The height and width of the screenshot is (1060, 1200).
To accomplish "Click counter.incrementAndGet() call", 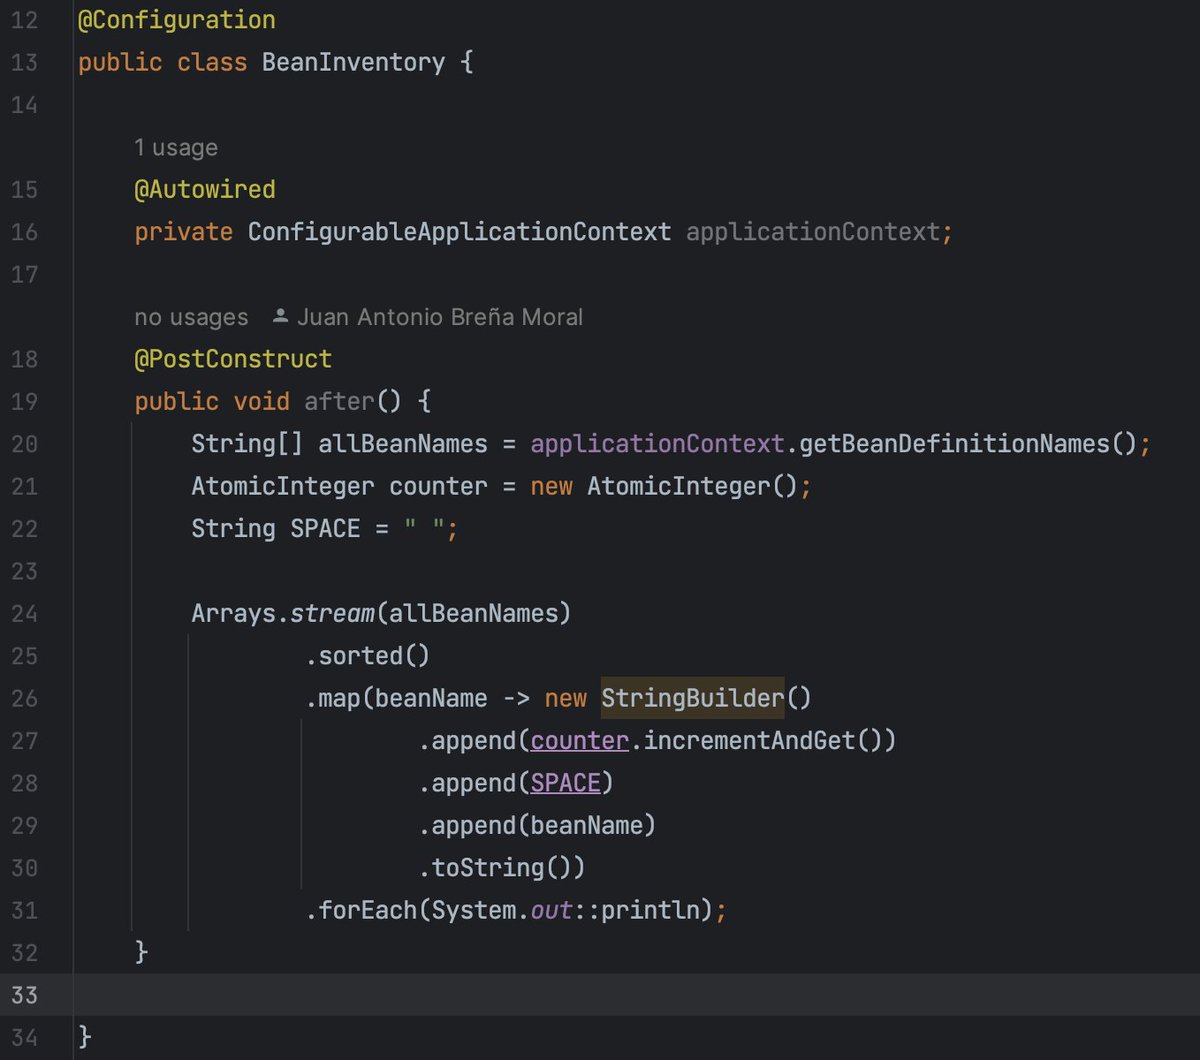I will (706, 741).
